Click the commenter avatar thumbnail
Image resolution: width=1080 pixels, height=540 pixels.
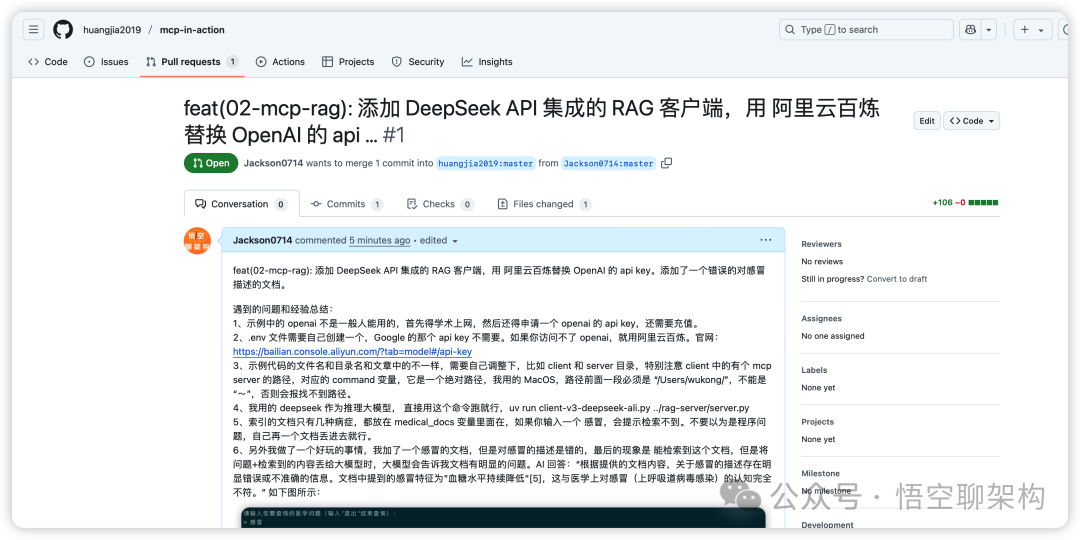click(197, 240)
